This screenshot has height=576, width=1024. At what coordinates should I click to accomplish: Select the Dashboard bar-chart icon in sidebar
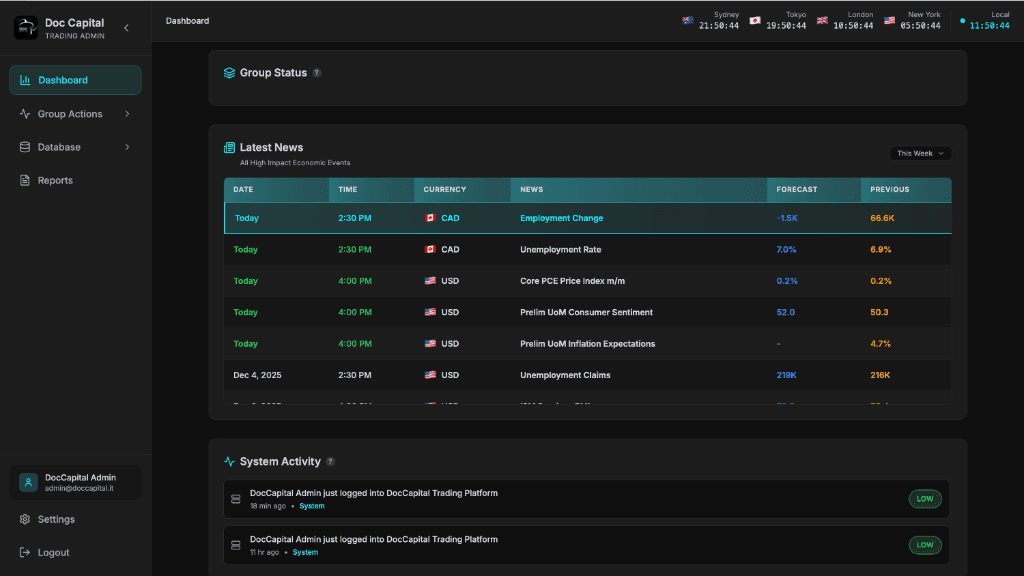click(x=23, y=80)
